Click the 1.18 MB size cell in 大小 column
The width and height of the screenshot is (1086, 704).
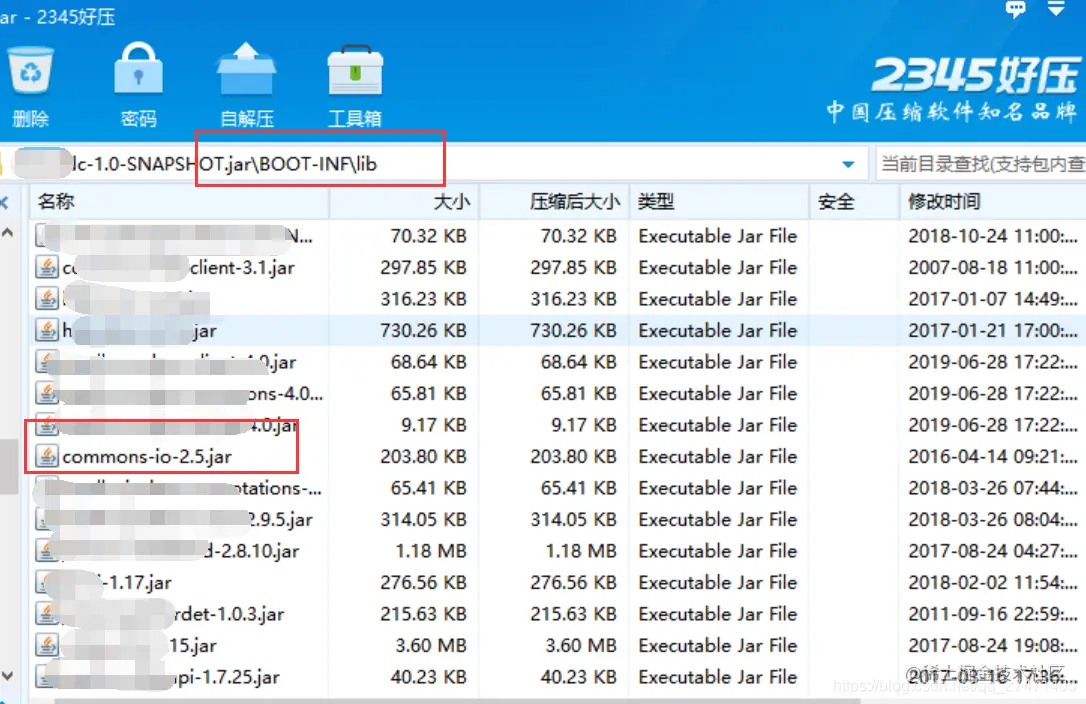[431, 551]
